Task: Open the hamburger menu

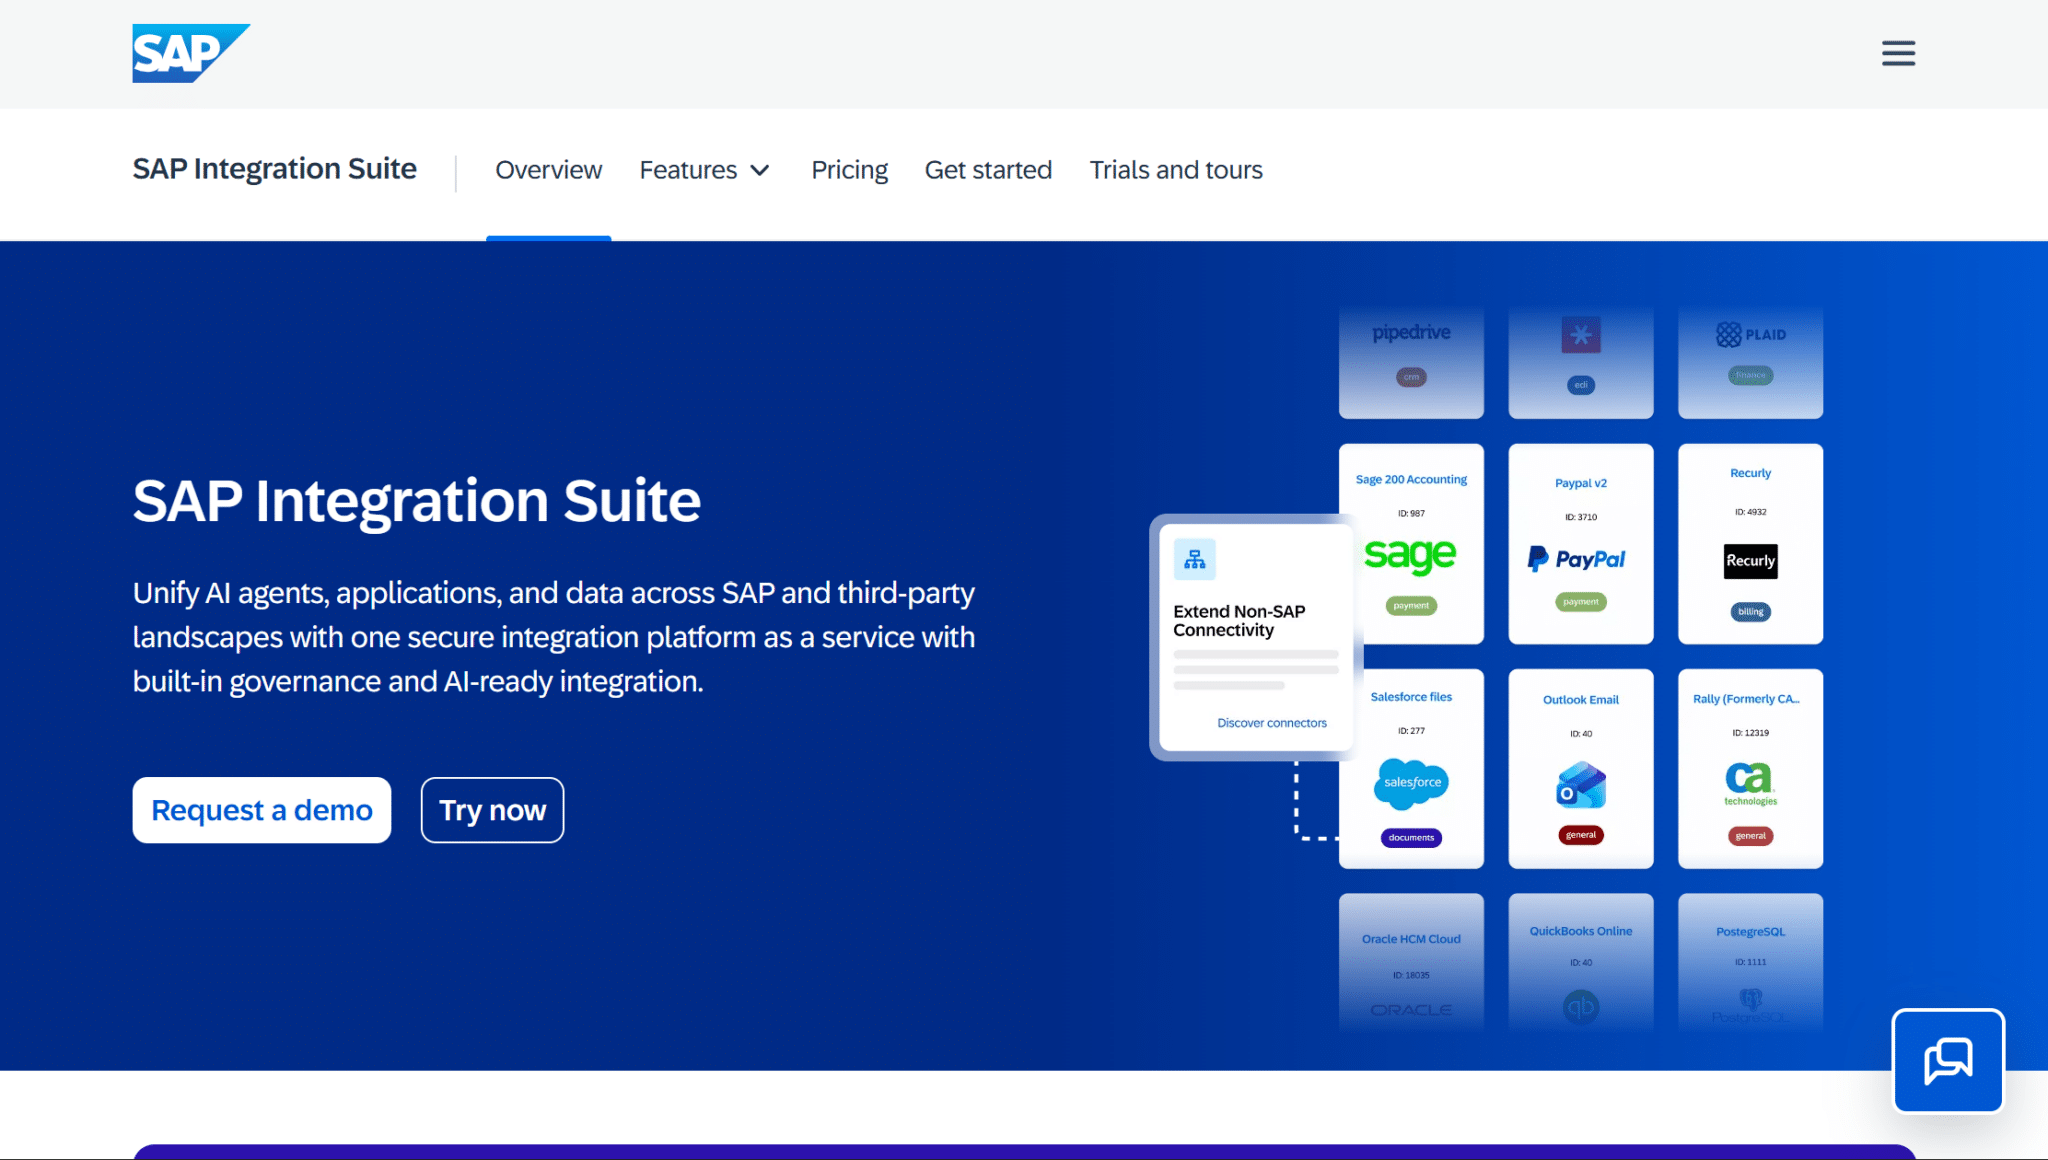Action: 1898,53
